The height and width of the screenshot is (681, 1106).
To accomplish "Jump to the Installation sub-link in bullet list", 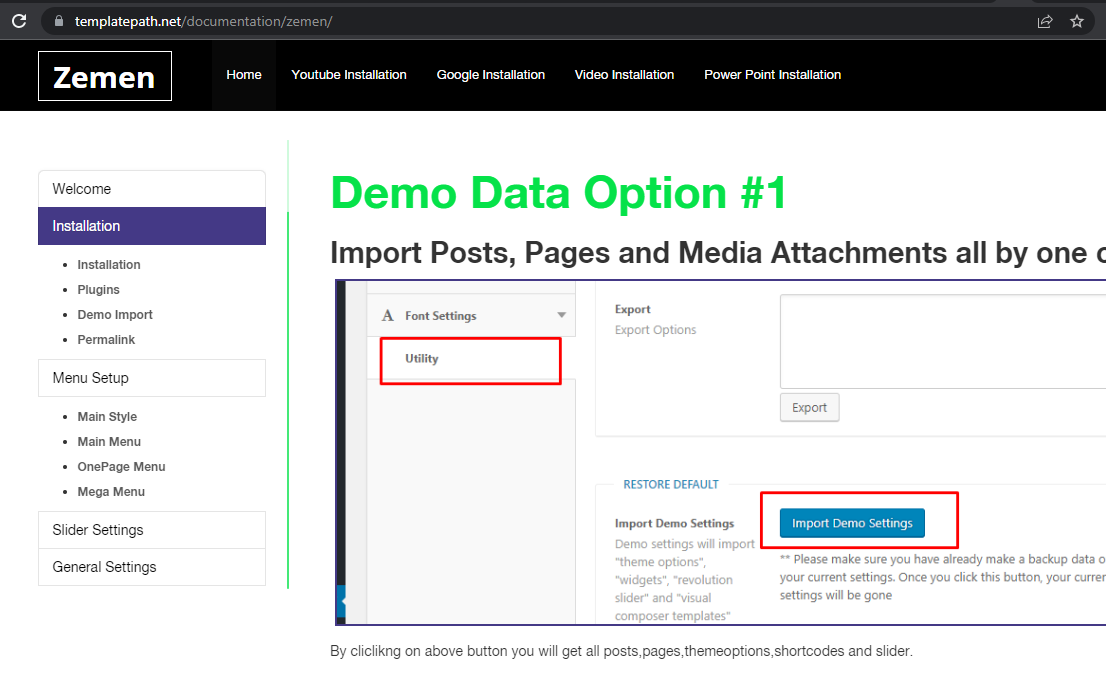I will [109, 265].
